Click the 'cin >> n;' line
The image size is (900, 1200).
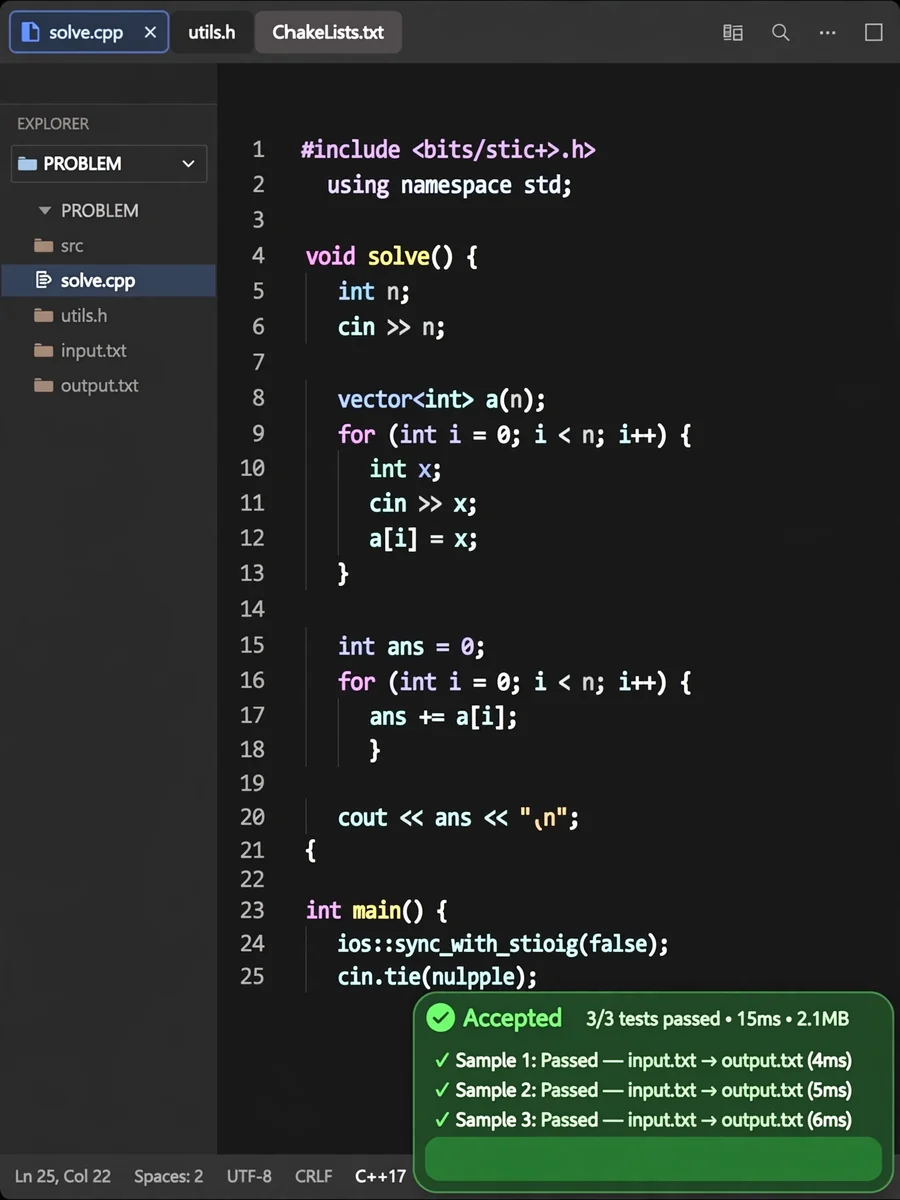391,327
